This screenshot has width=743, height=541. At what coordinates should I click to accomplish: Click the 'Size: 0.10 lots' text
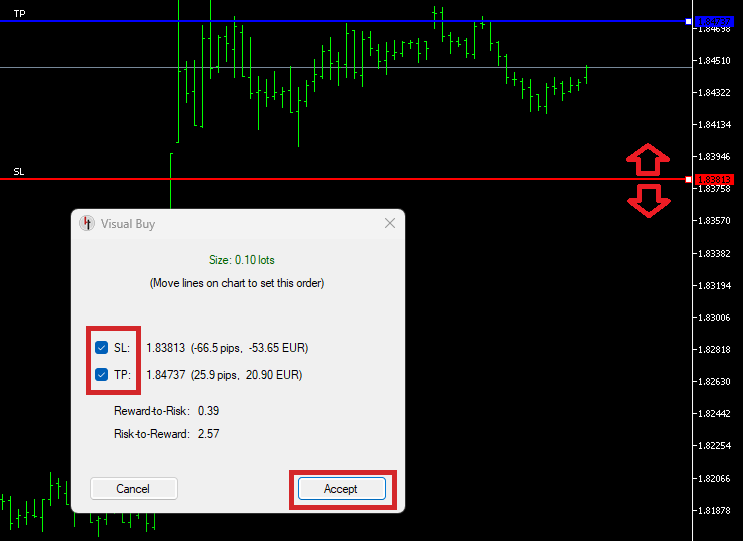[x=242, y=260]
